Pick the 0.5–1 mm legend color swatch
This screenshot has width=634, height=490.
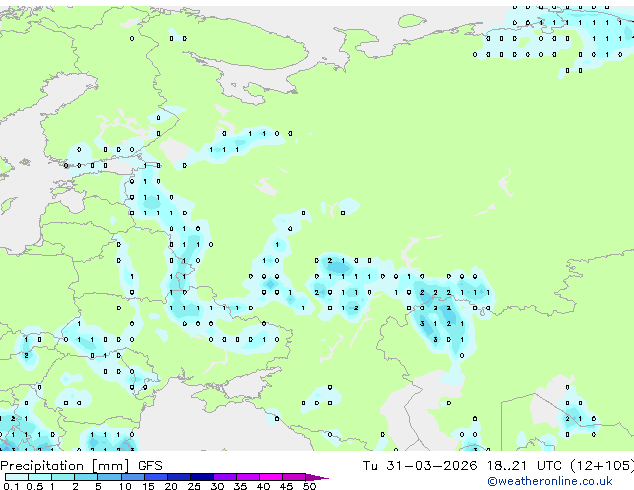[40, 477]
